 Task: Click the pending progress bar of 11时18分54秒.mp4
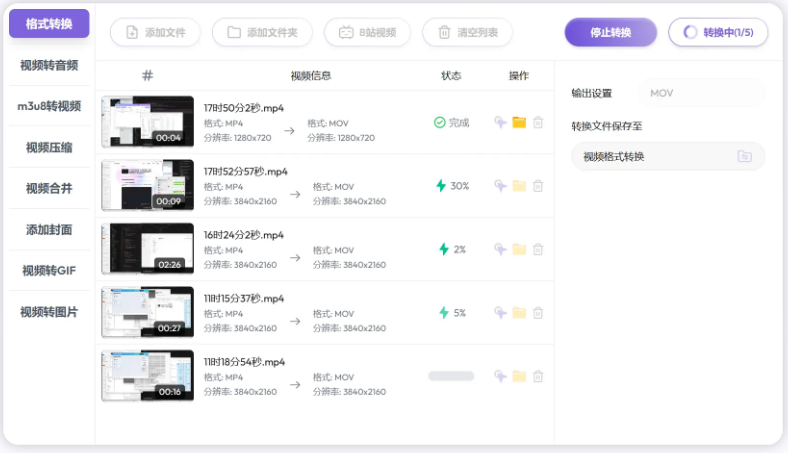(x=451, y=376)
